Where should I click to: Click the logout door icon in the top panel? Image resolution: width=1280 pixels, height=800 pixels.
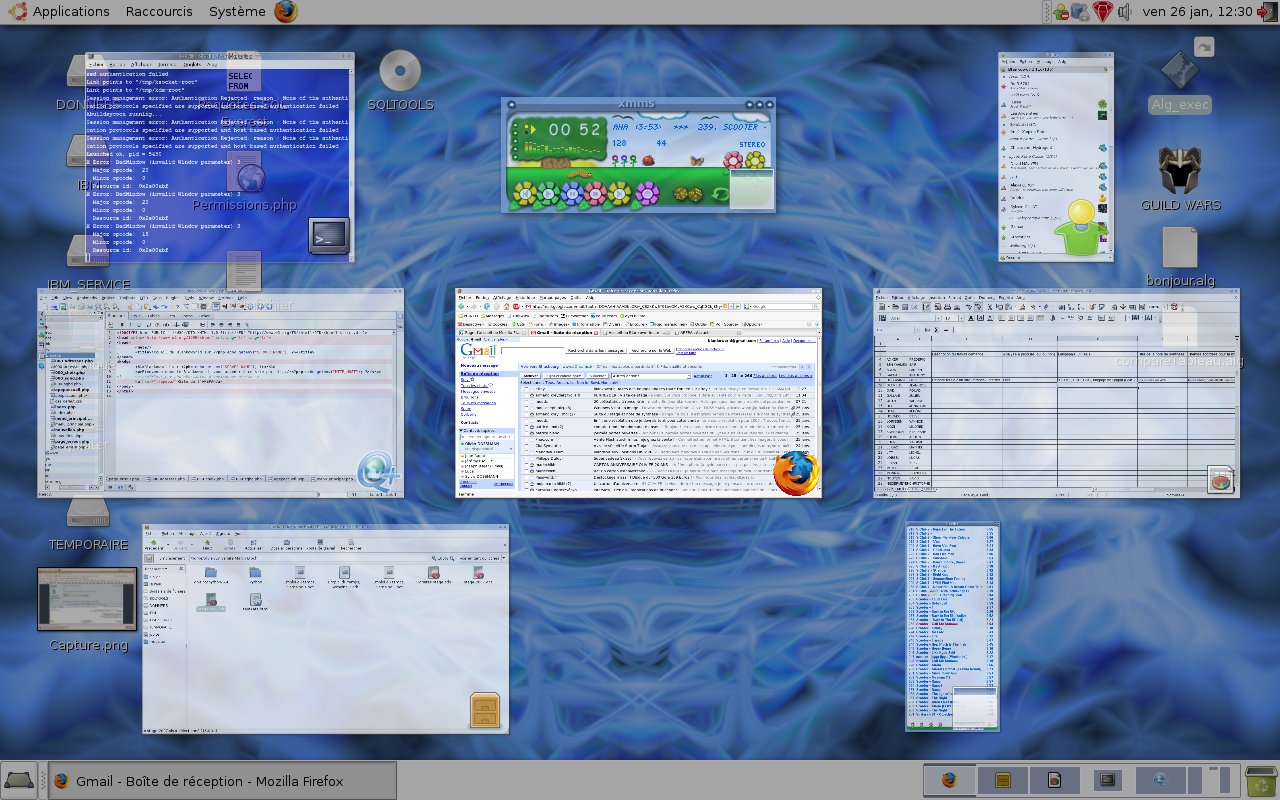pyautogui.click(x=1267, y=12)
